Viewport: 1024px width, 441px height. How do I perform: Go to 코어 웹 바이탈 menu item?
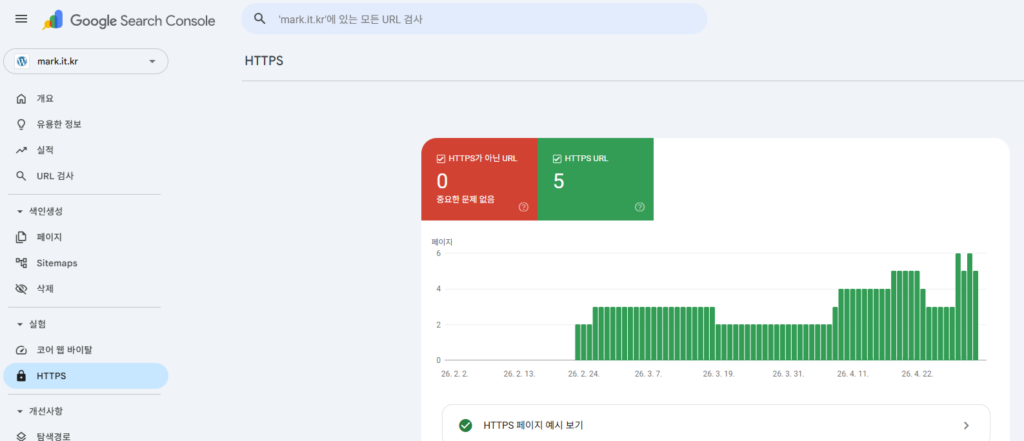86,350
